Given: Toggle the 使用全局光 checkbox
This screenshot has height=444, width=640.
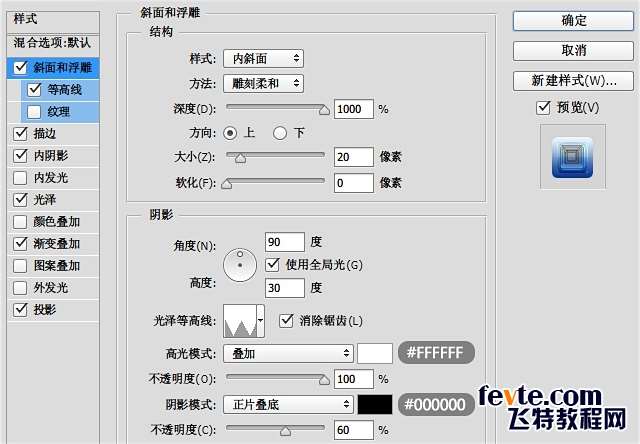Looking at the screenshot, I should 272,265.
